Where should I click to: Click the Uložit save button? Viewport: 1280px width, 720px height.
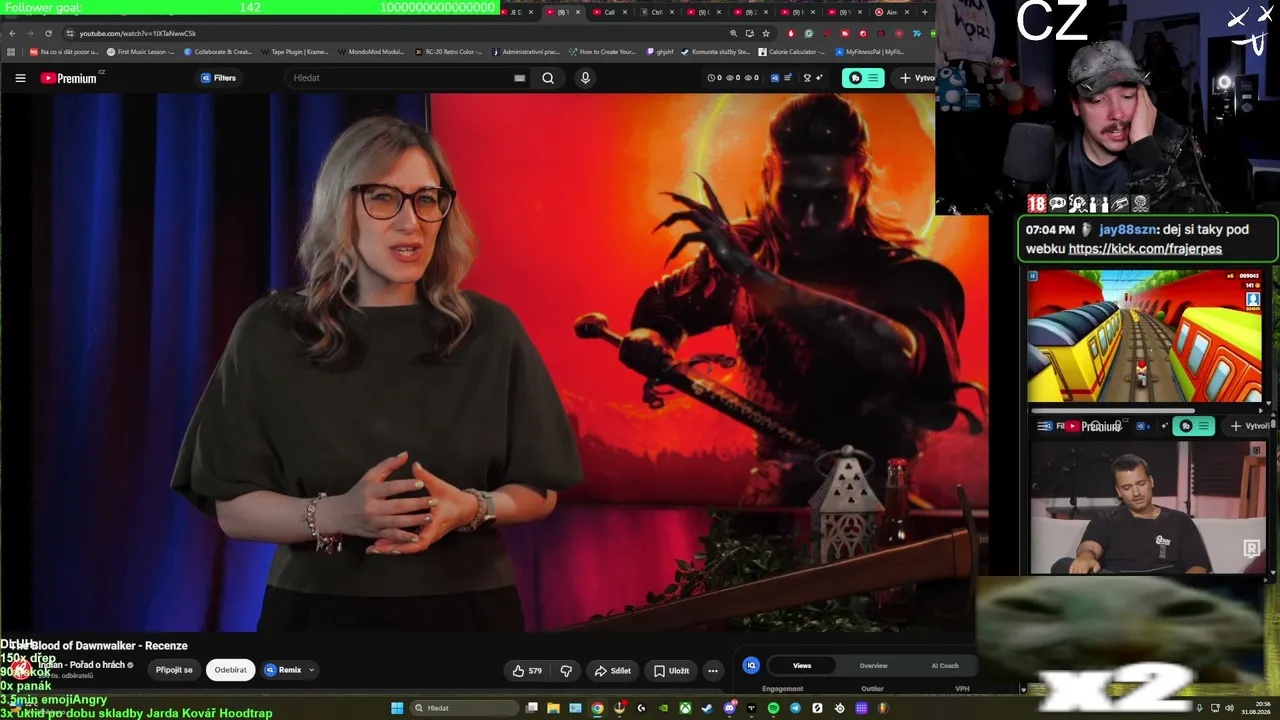(671, 671)
